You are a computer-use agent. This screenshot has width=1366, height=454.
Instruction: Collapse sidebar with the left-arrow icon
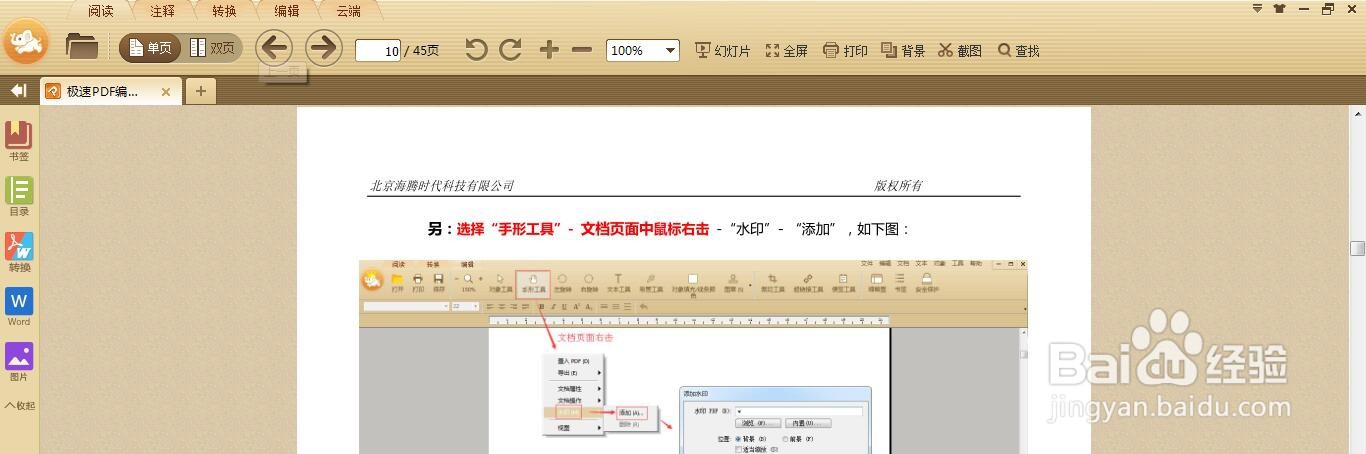[18, 91]
